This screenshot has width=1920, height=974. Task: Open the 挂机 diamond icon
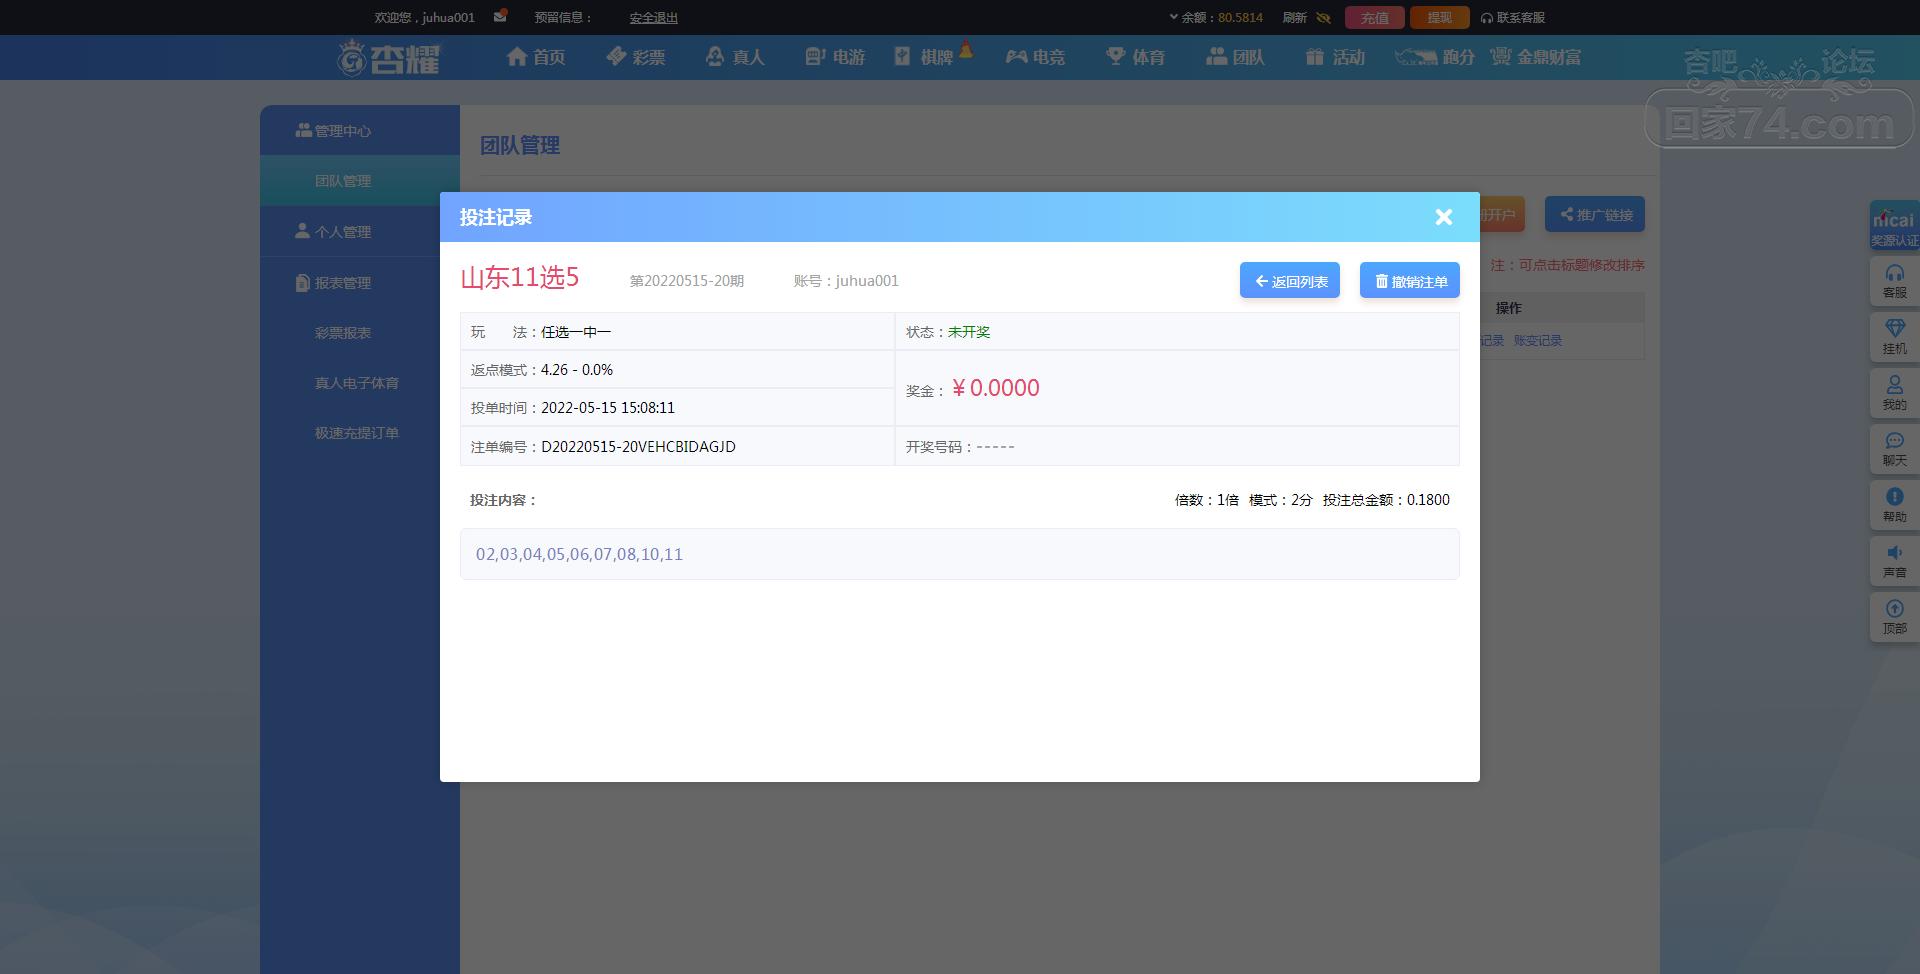click(1894, 328)
